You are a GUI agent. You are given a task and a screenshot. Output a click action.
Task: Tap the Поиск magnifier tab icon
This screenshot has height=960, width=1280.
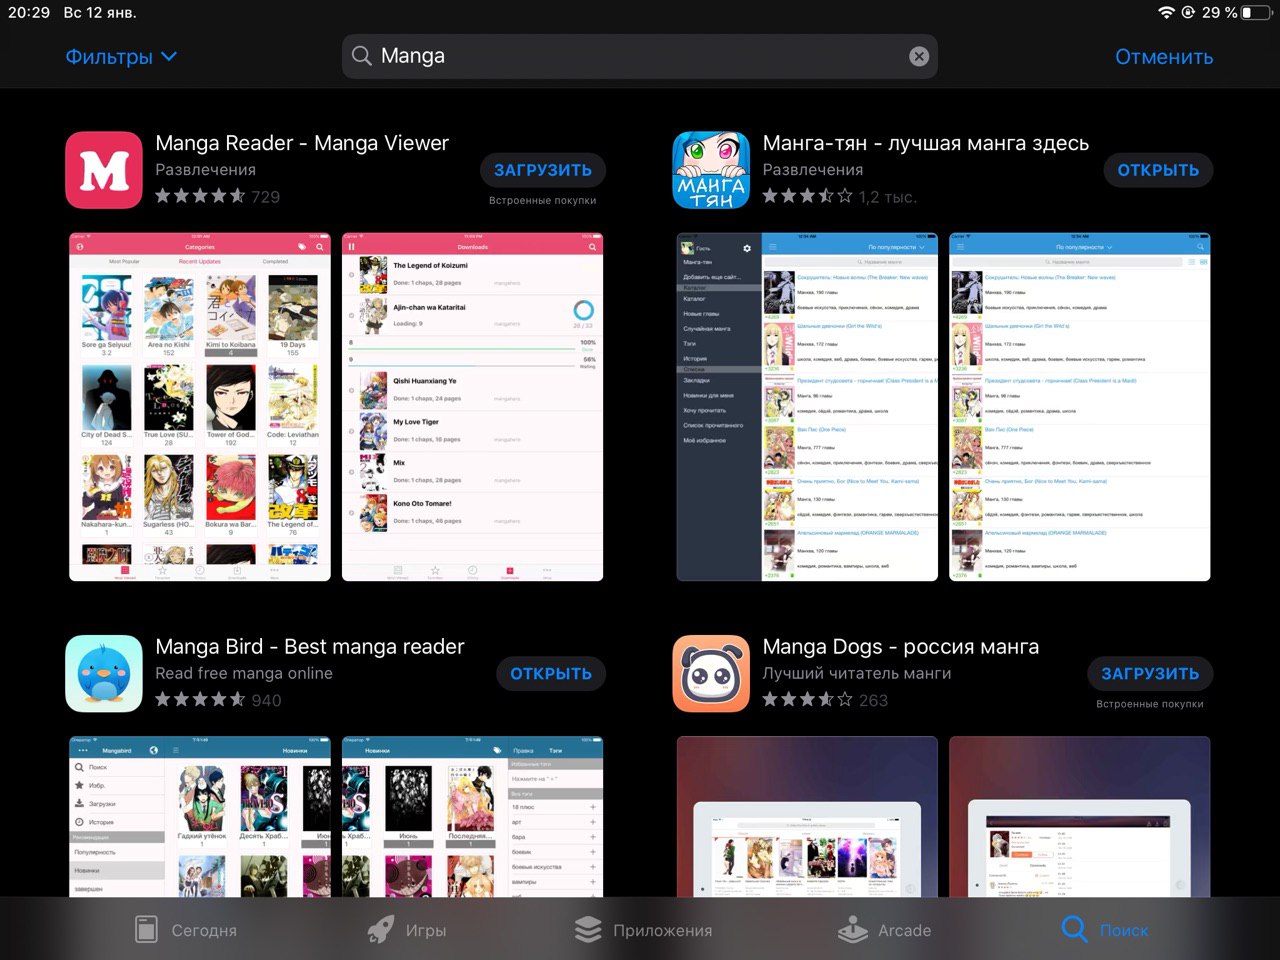[1075, 930]
